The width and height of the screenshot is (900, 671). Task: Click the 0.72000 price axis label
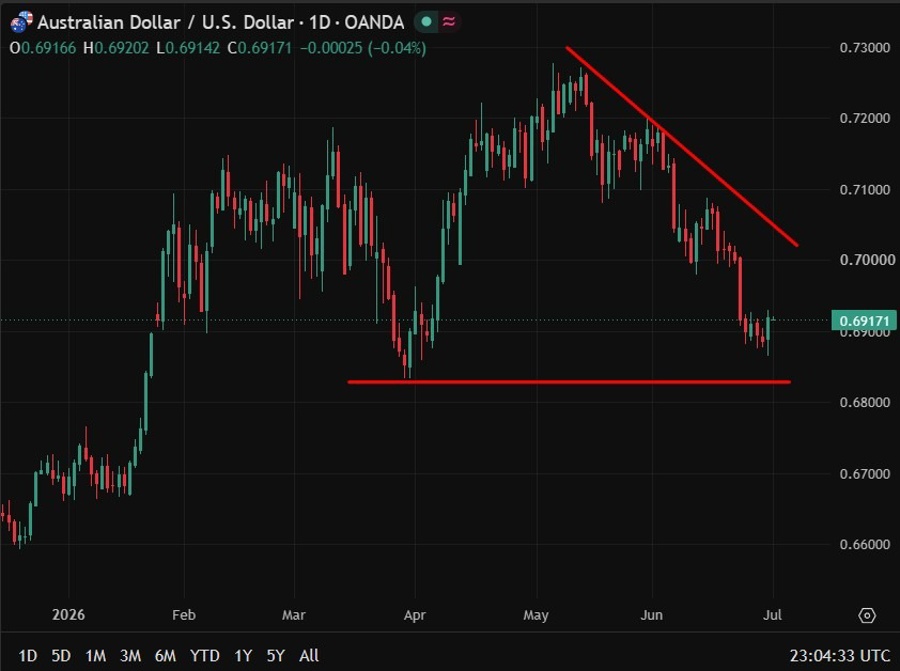click(865, 118)
